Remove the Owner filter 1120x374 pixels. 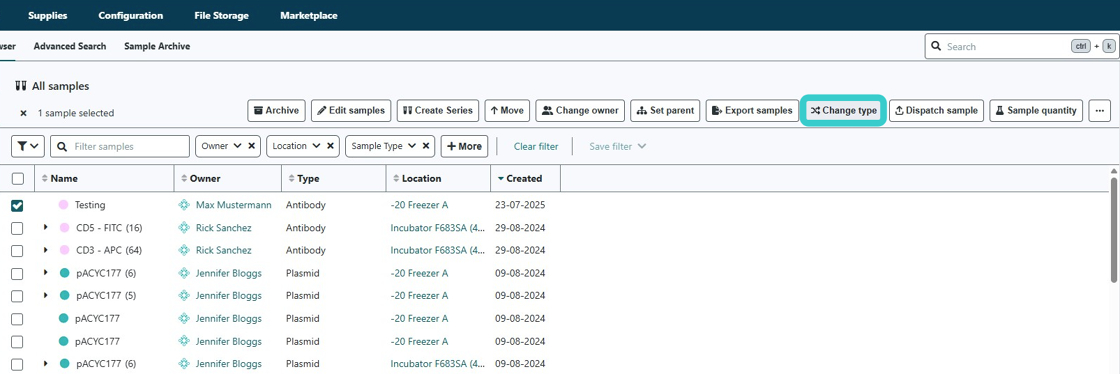click(252, 146)
